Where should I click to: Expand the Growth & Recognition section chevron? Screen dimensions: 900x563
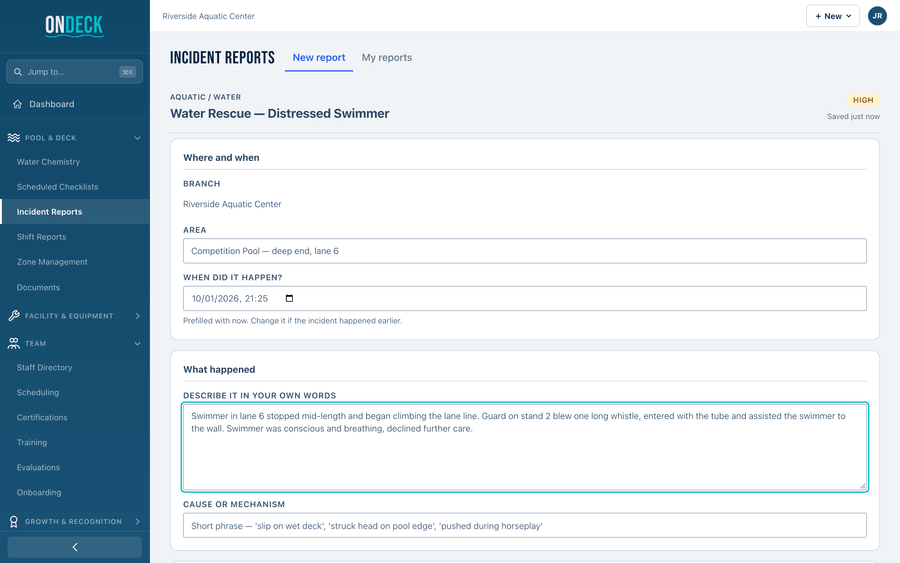137,521
